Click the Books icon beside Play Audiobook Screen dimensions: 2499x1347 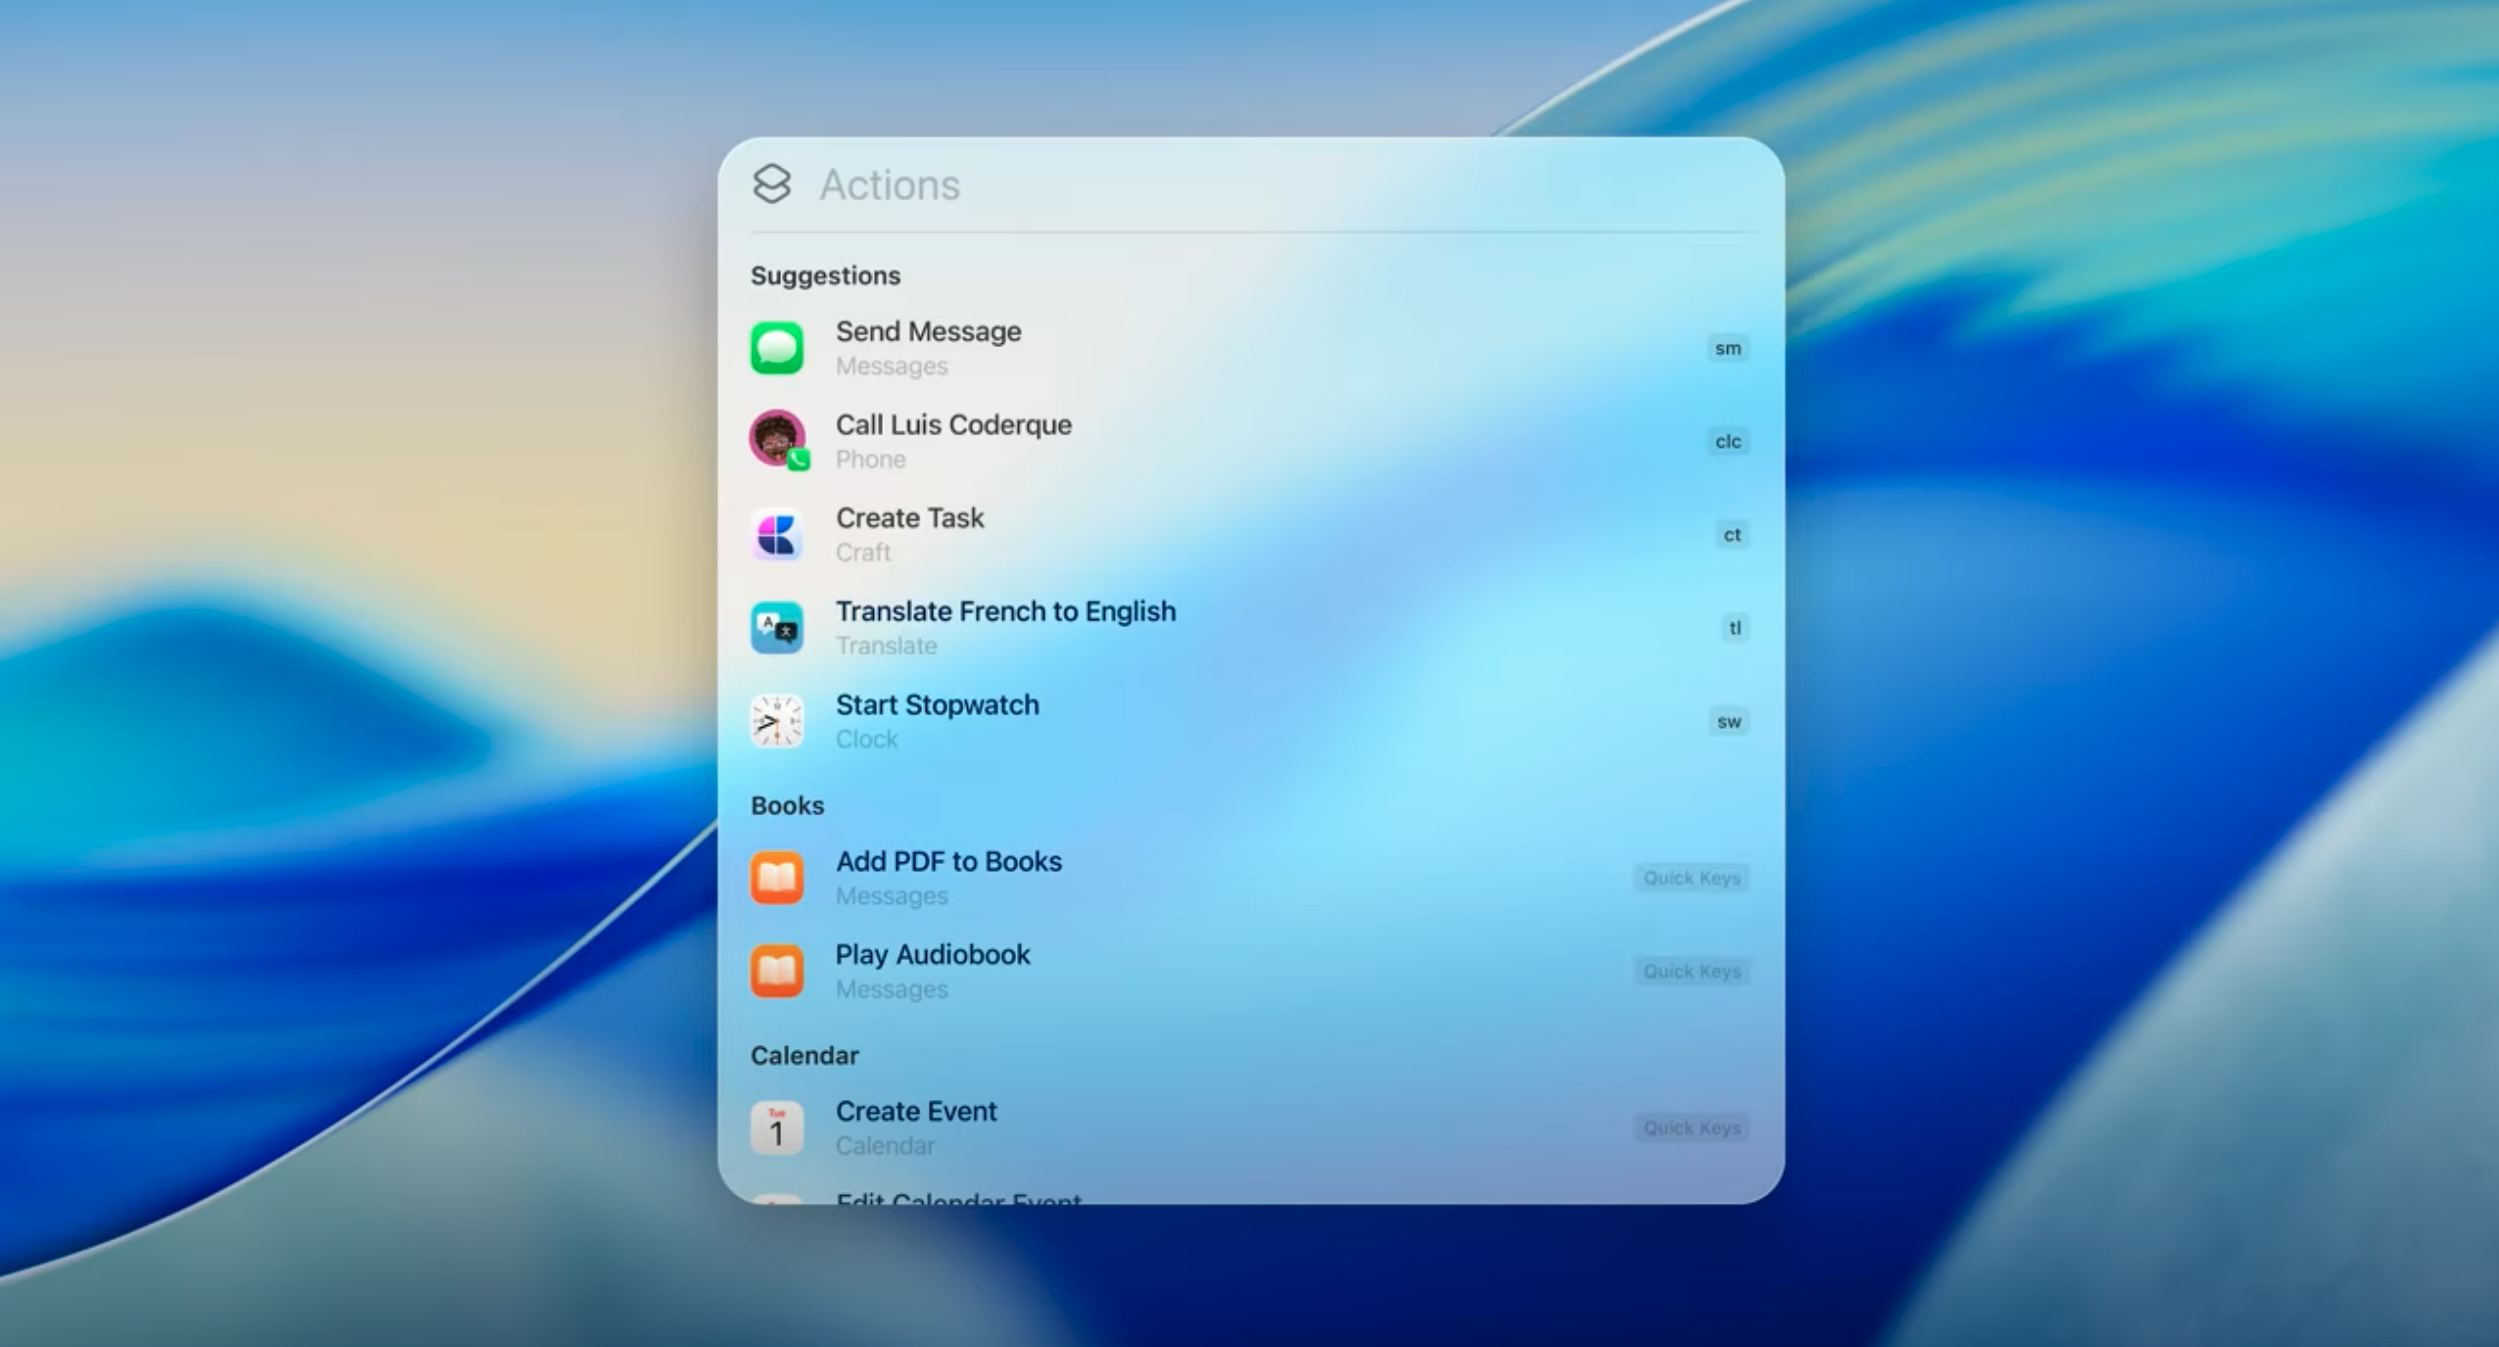pyautogui.click(x=777, y=971)
